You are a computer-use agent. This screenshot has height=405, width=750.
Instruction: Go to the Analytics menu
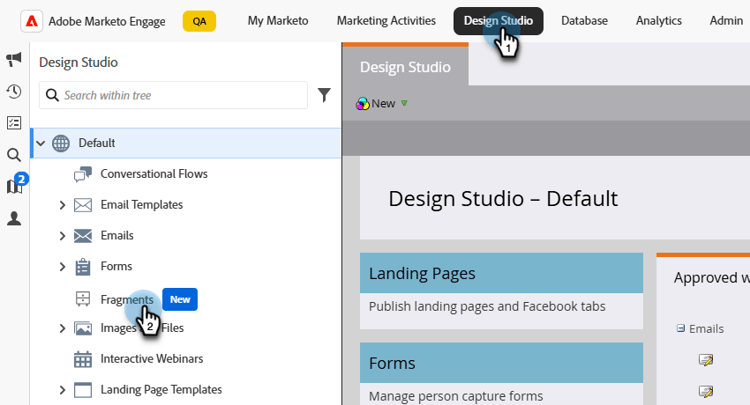tap(658, 21)
